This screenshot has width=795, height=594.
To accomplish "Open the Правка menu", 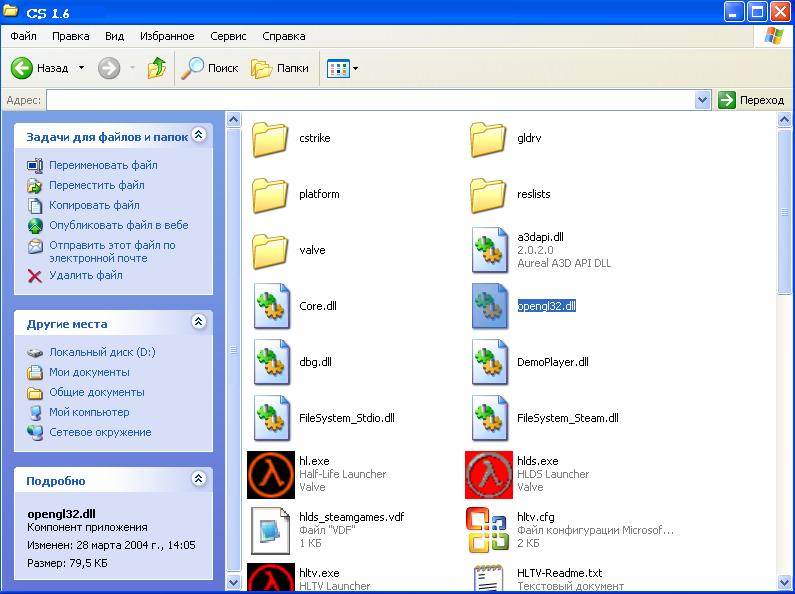I will tap(70, 36).
